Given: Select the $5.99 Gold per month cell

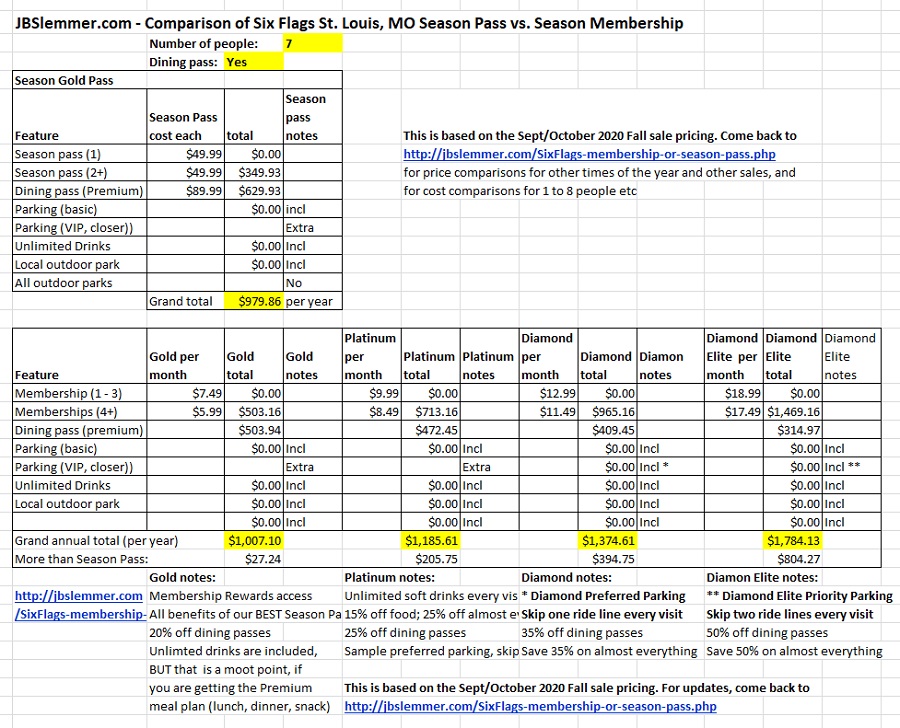Looking at the screenshot, I should pos(185,412).
